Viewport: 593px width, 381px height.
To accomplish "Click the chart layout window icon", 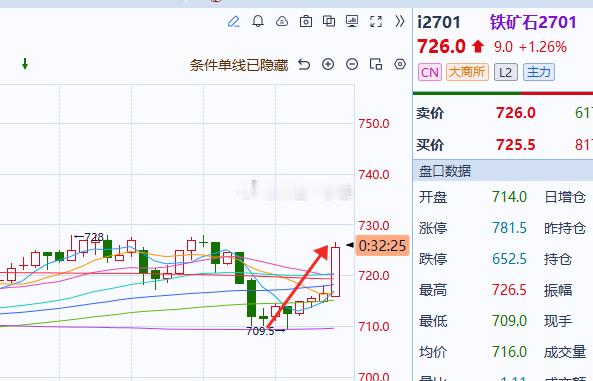I will [x=376, y=64].
